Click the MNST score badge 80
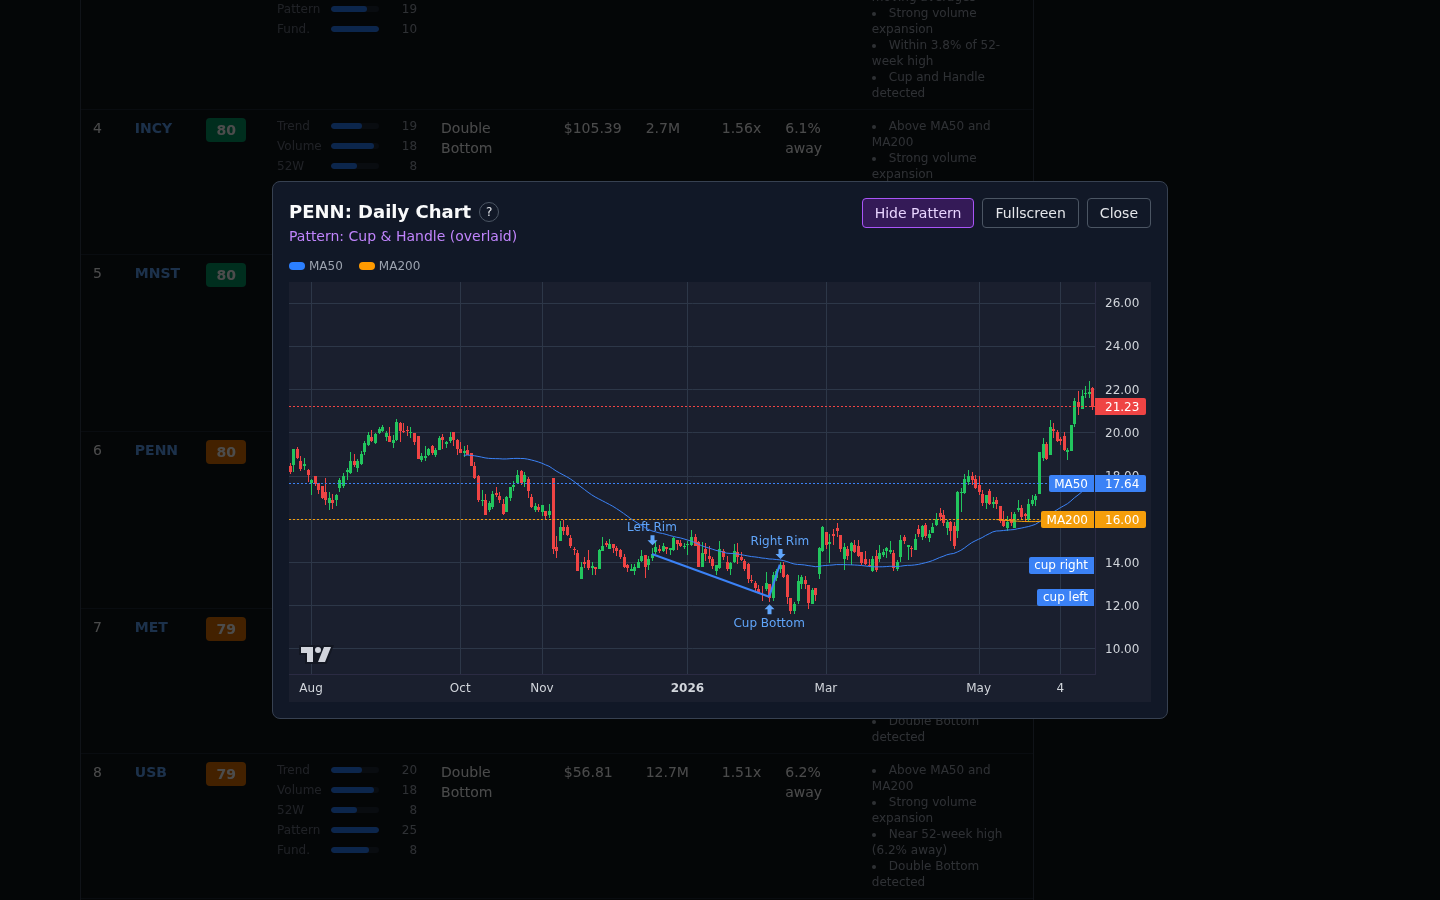The height and width of the screenshot is (900, 1440). 226,275
